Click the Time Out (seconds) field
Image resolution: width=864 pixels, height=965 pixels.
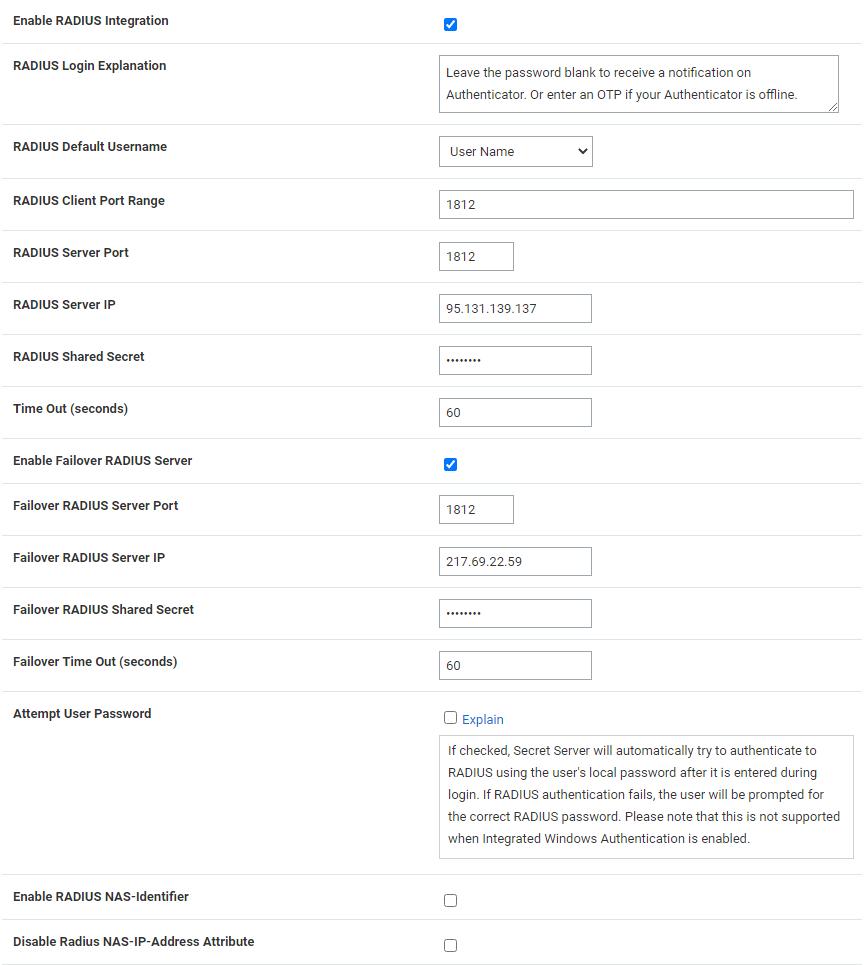[515, 412]
